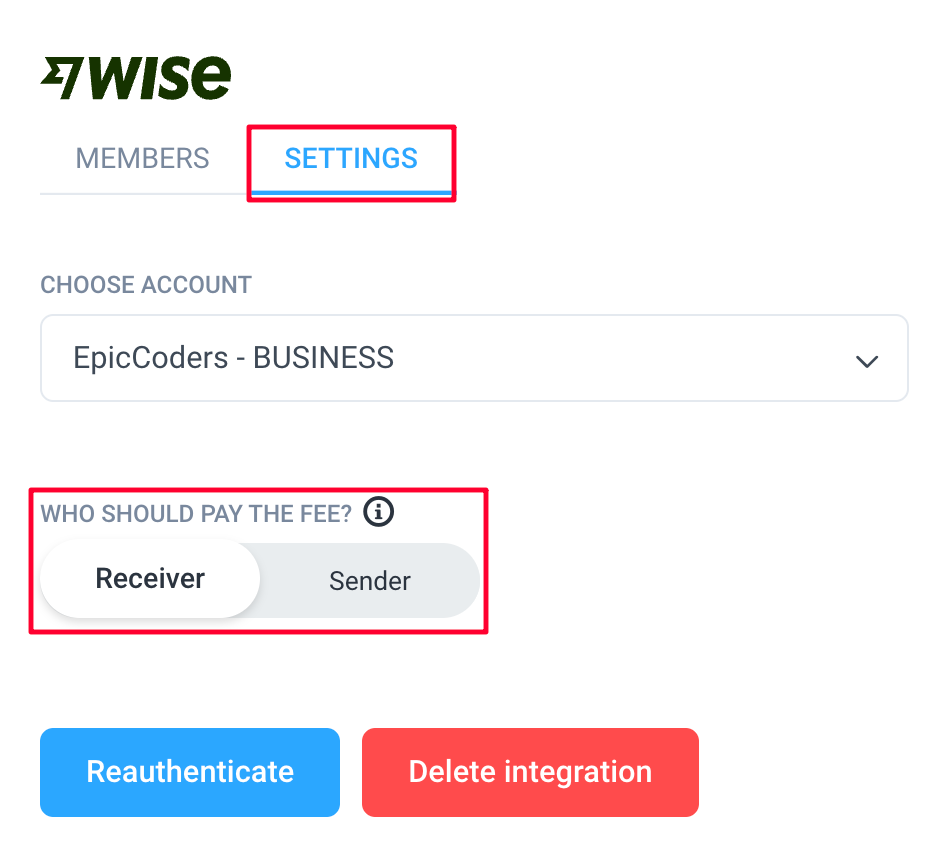Toggle the Receiver/Sender fee switch
This screenshot has width=934, height=858.
click(x=260, y=579)
